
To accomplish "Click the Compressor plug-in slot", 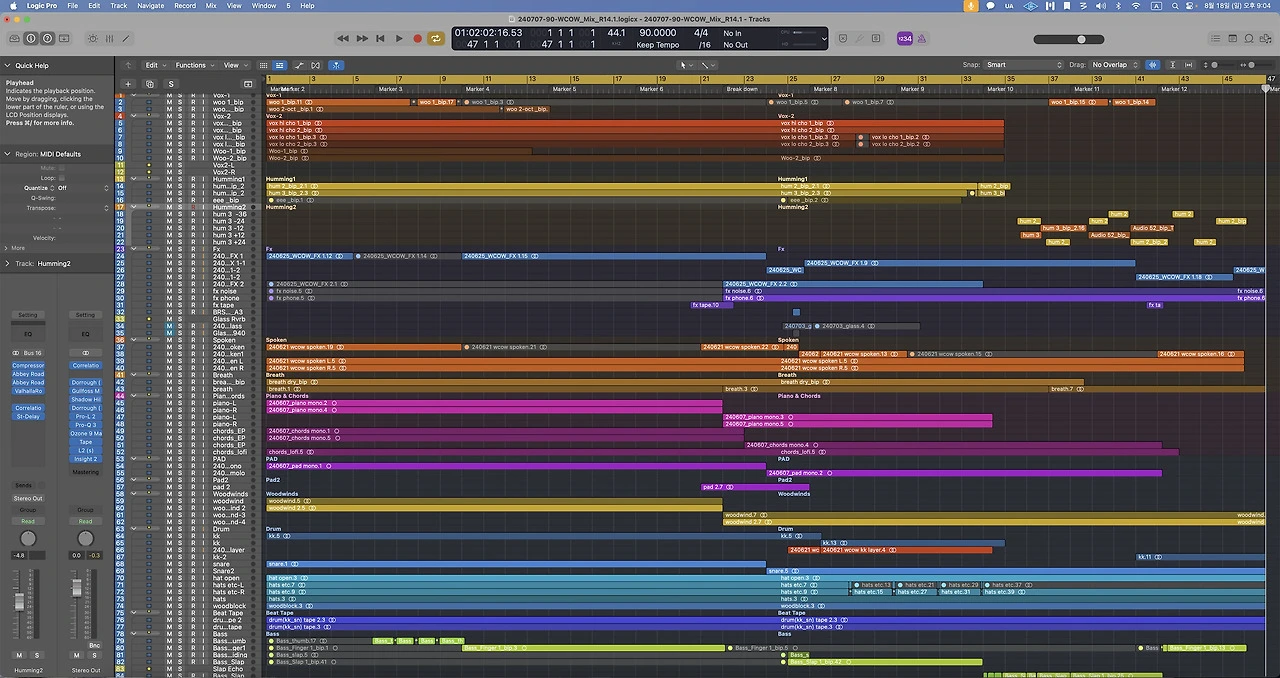I will coord(28,366).
